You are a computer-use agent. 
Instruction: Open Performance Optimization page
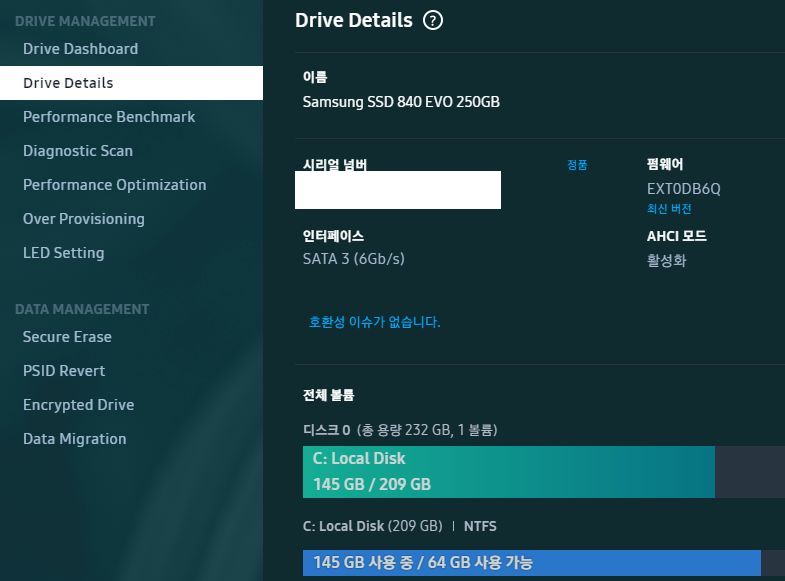click(115, 185)
